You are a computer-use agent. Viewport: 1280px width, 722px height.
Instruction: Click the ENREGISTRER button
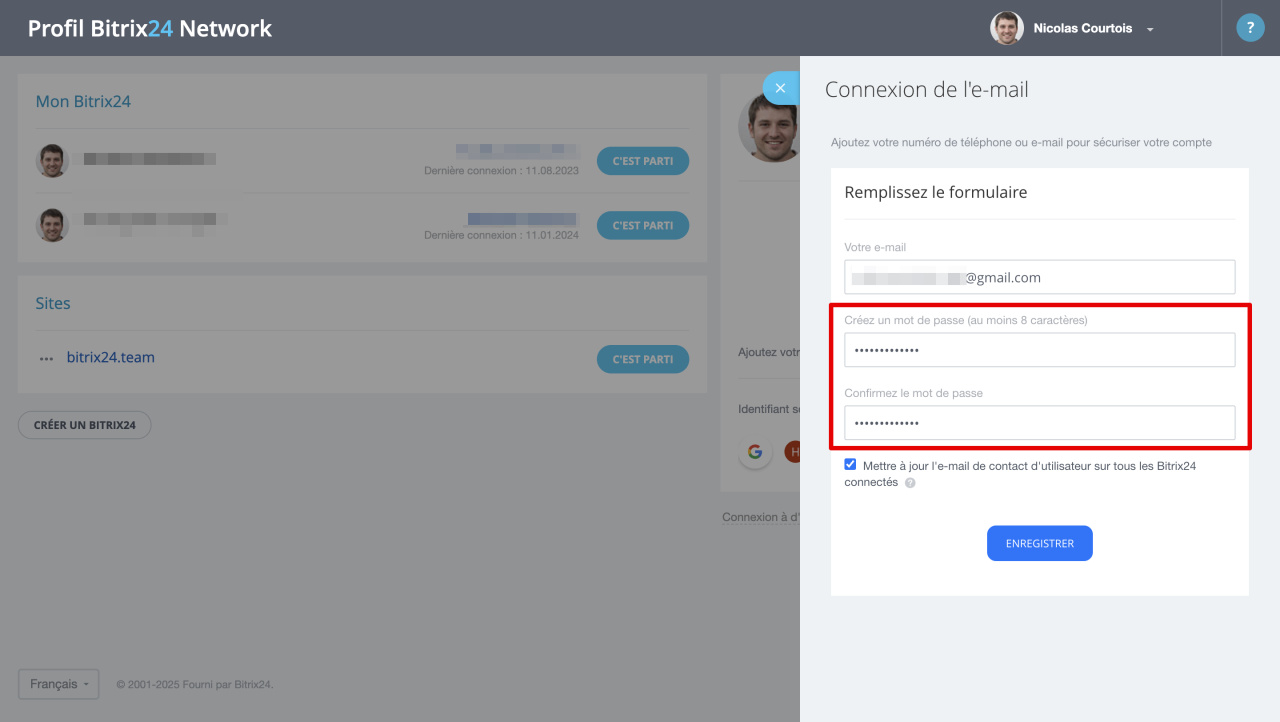(x=1039, y=543)
